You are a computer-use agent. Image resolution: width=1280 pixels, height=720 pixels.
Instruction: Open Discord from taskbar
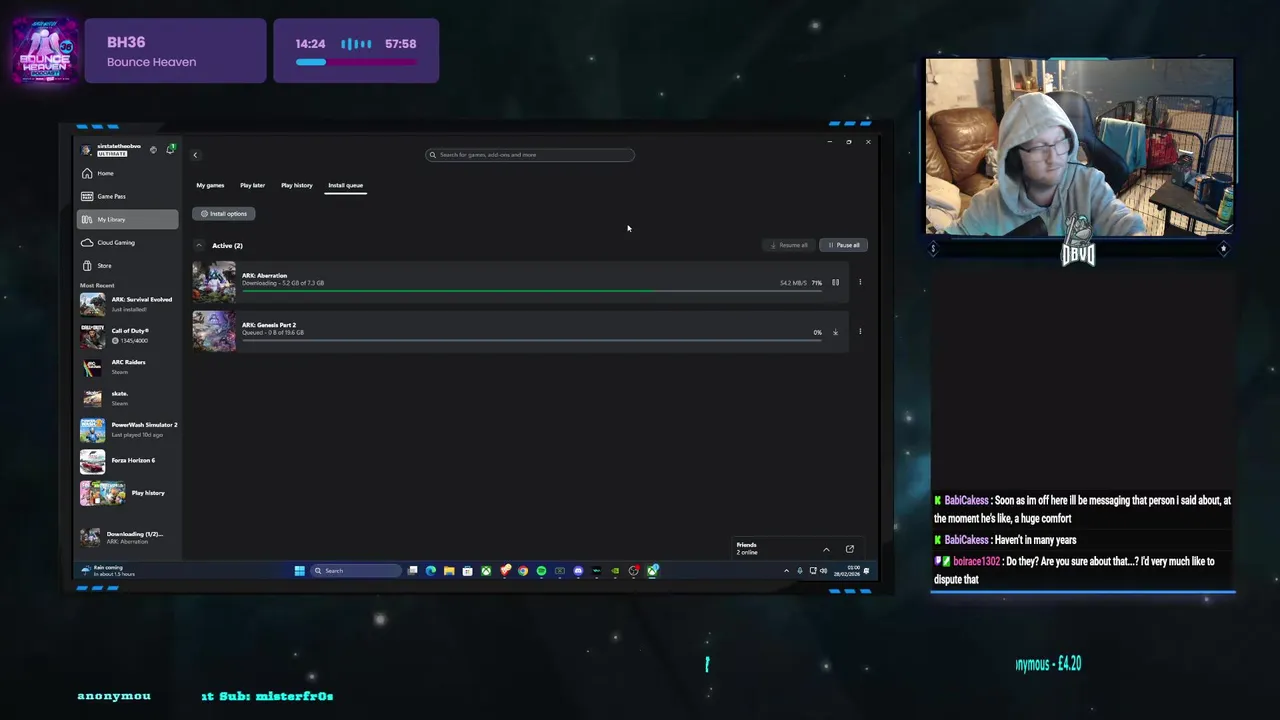pos(578,571)
